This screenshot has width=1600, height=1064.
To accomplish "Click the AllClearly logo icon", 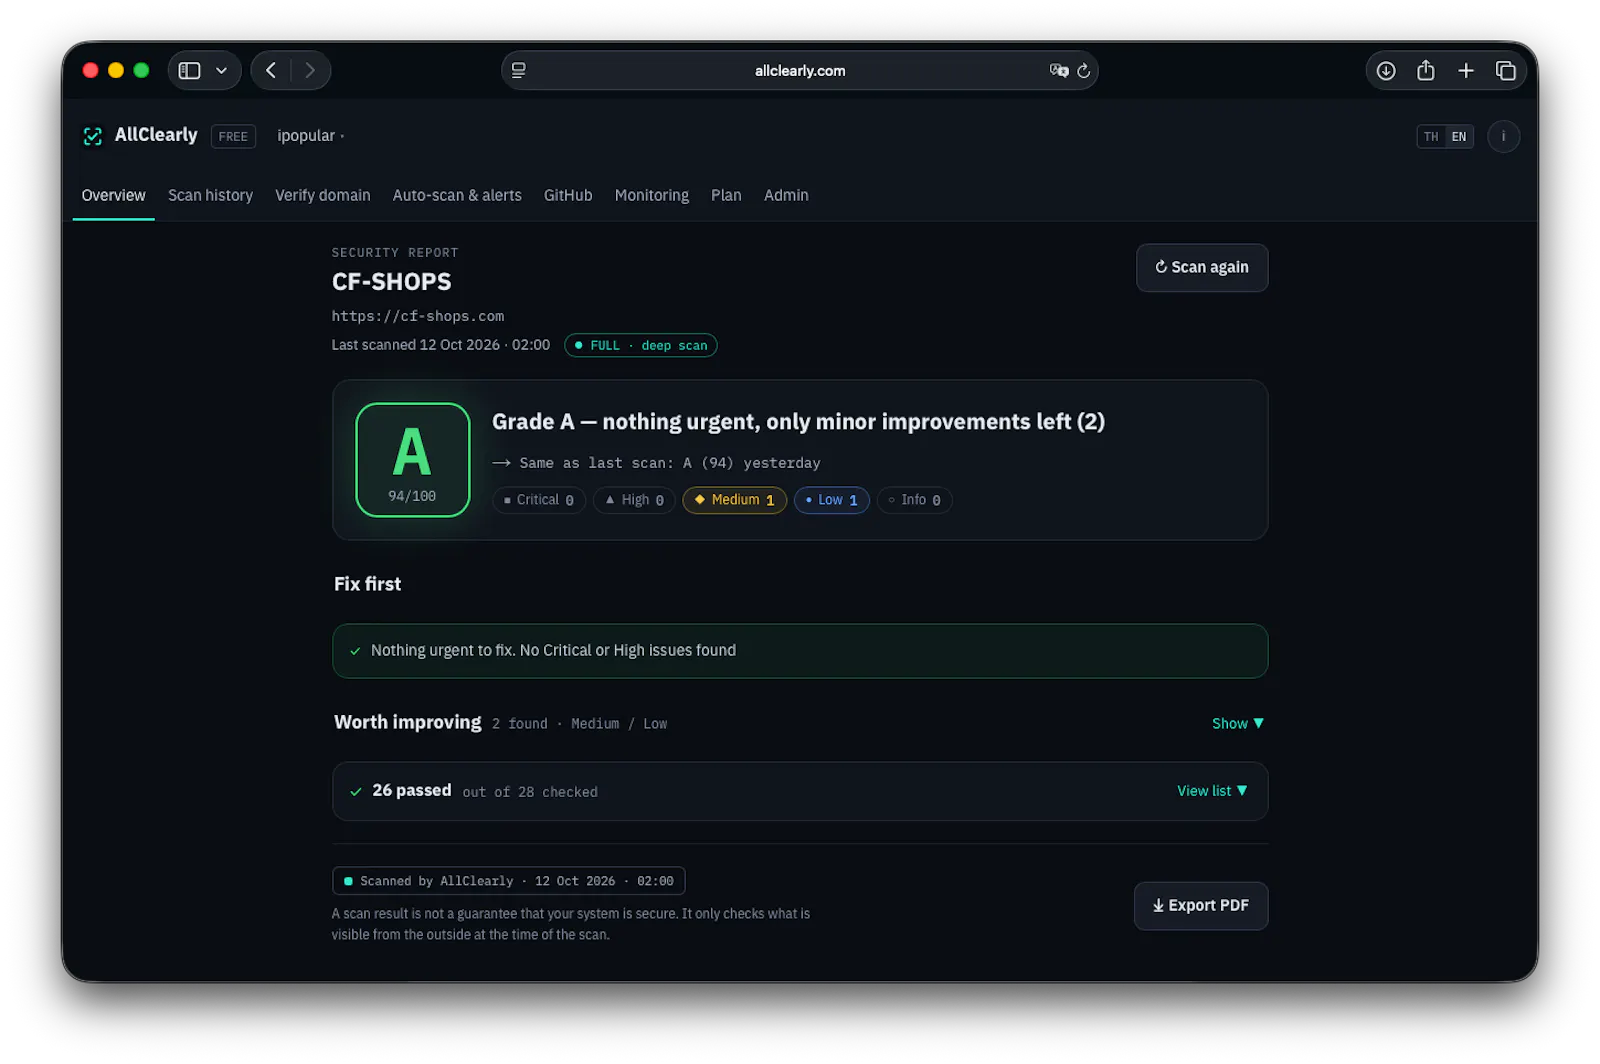I will pos(93,136).
